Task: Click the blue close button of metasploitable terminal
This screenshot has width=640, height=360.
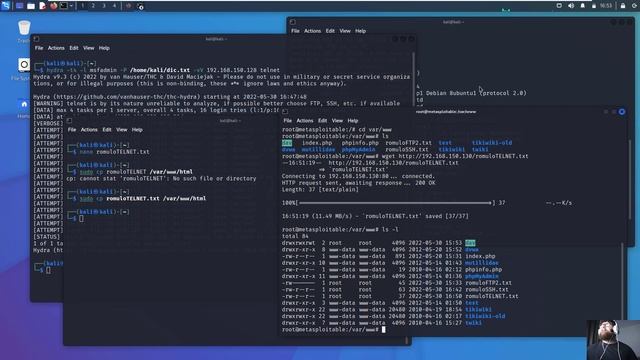Action: click(622, 111)
